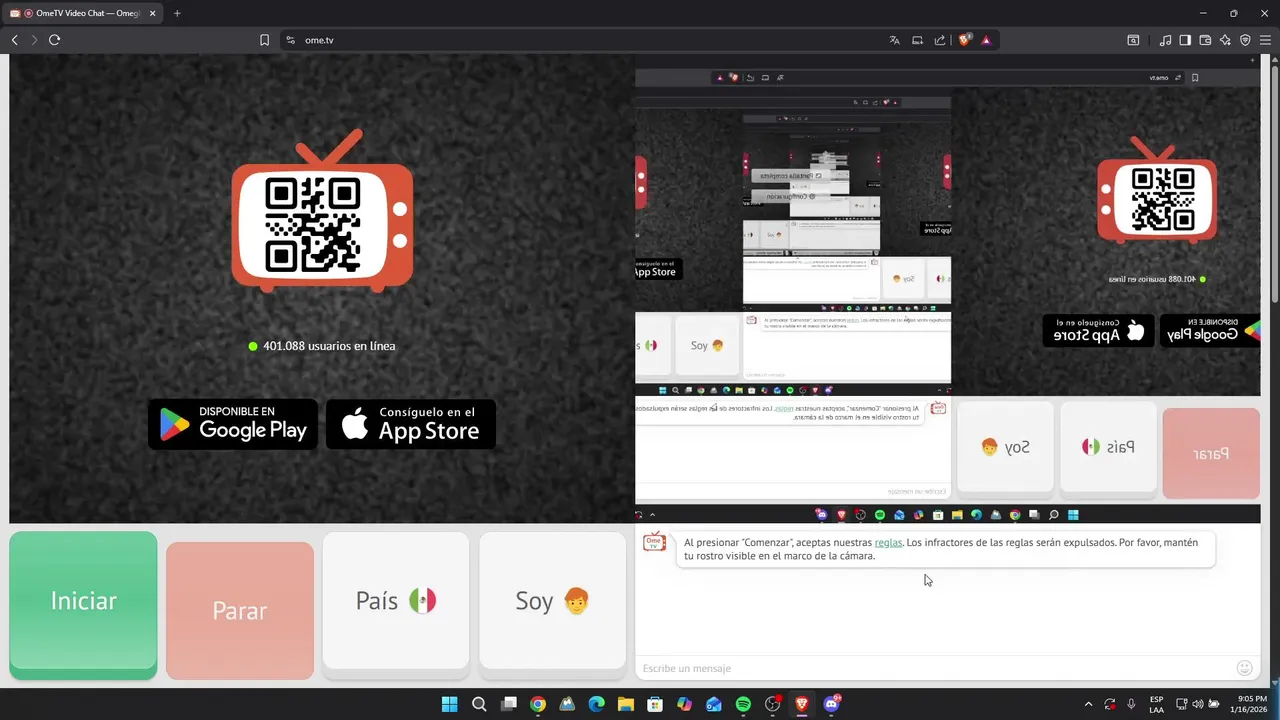
Task: Open the tab search icon in toolbar
Action: [1133, 40]
